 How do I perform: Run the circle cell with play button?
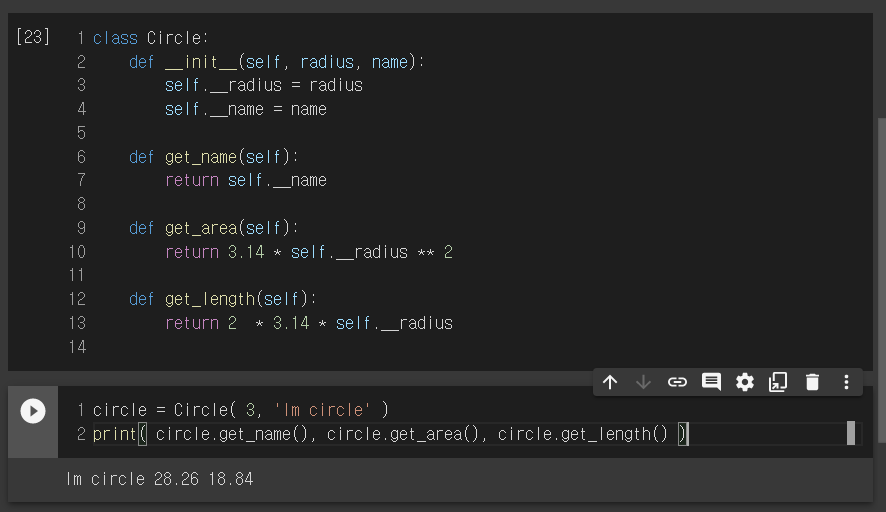click(33, 411)
